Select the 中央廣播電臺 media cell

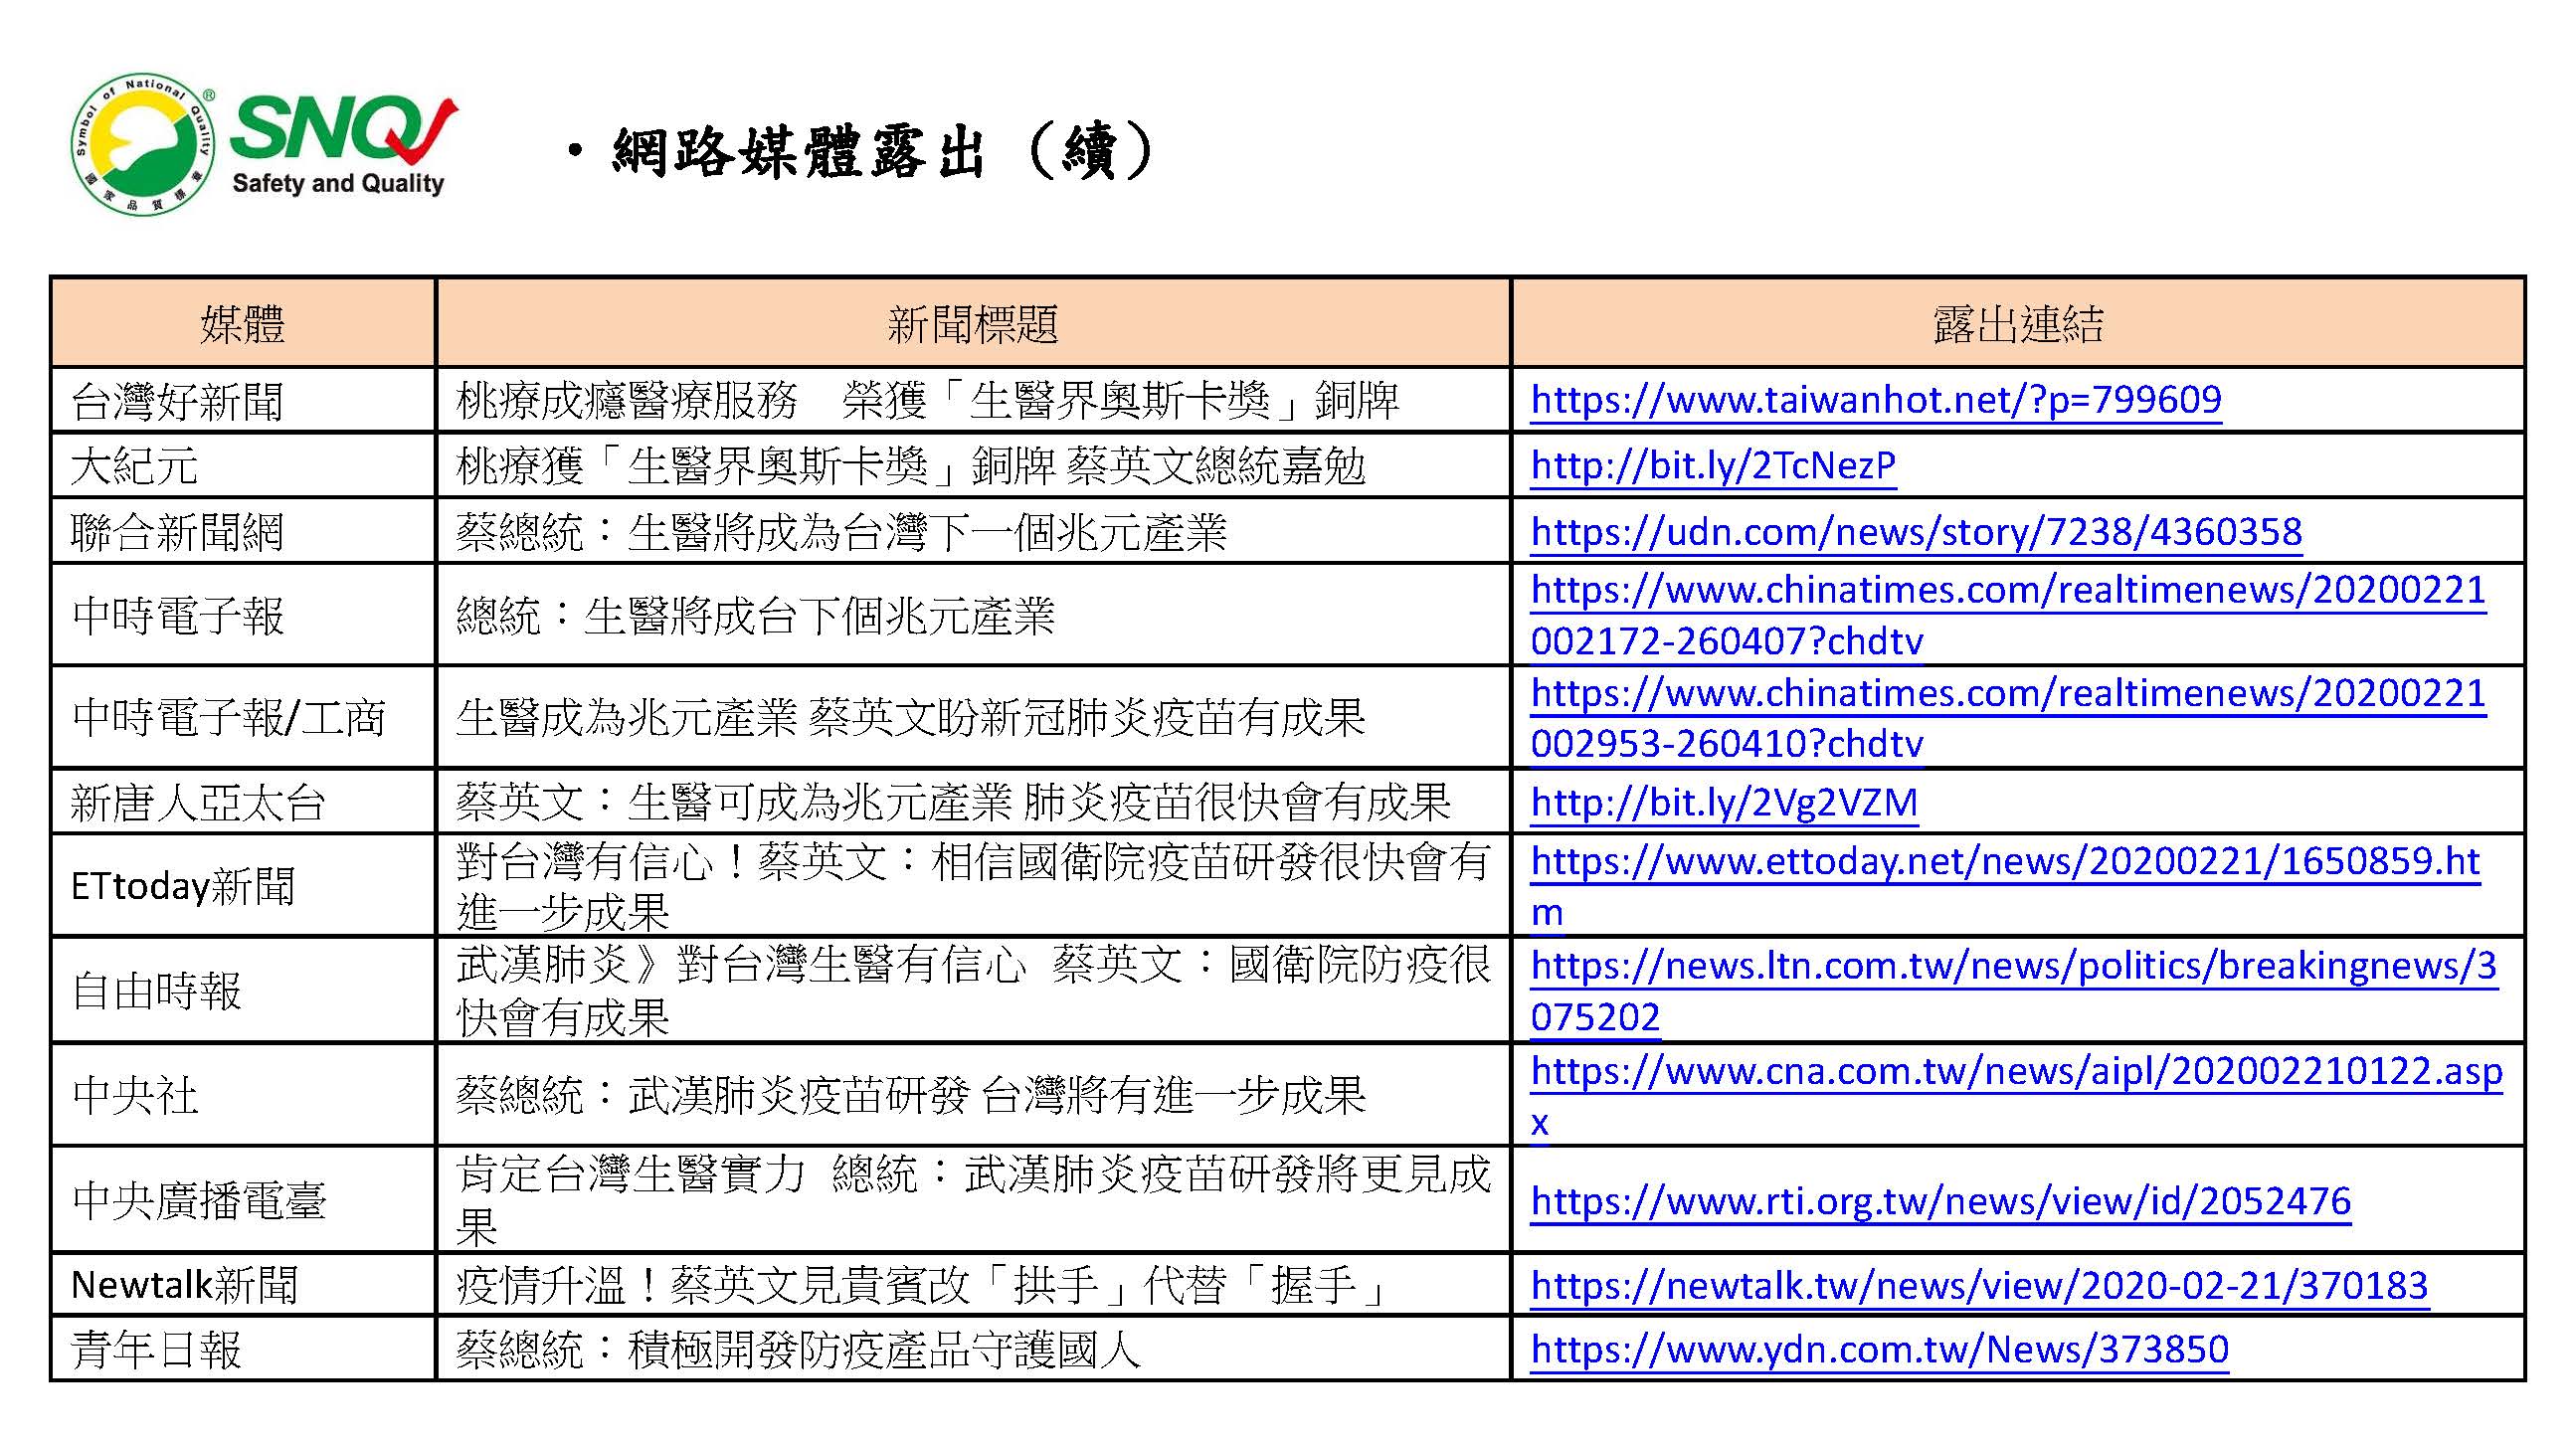click(243, 1200)
